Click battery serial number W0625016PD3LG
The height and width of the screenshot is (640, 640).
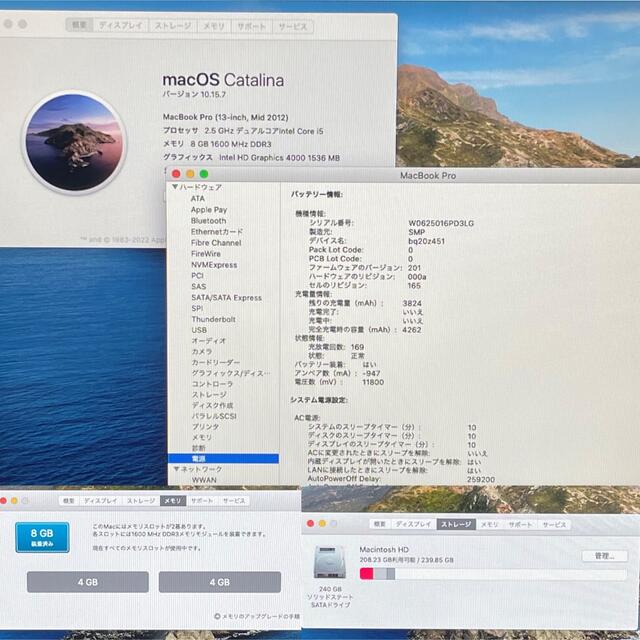coord(441,223)
